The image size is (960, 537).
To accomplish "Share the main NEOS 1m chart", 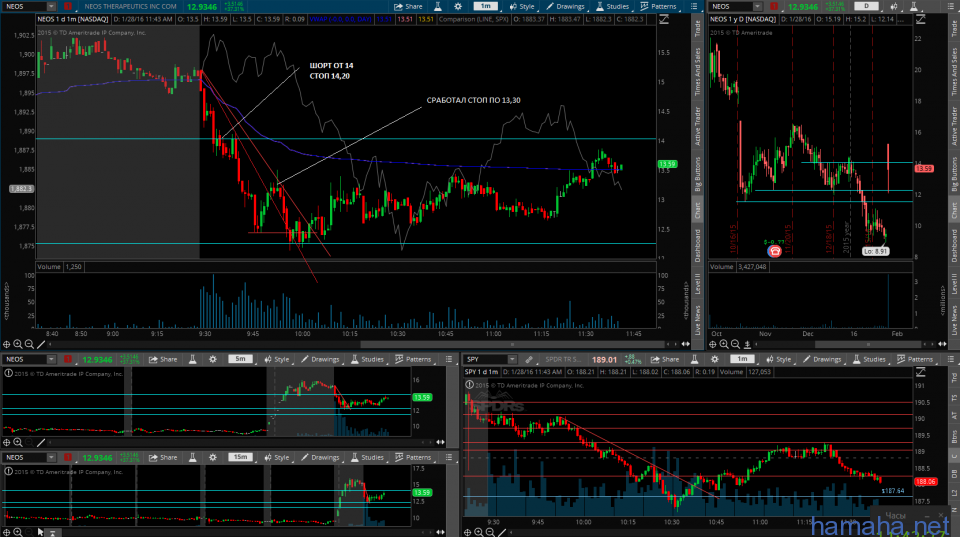I will tap(408, 6).
